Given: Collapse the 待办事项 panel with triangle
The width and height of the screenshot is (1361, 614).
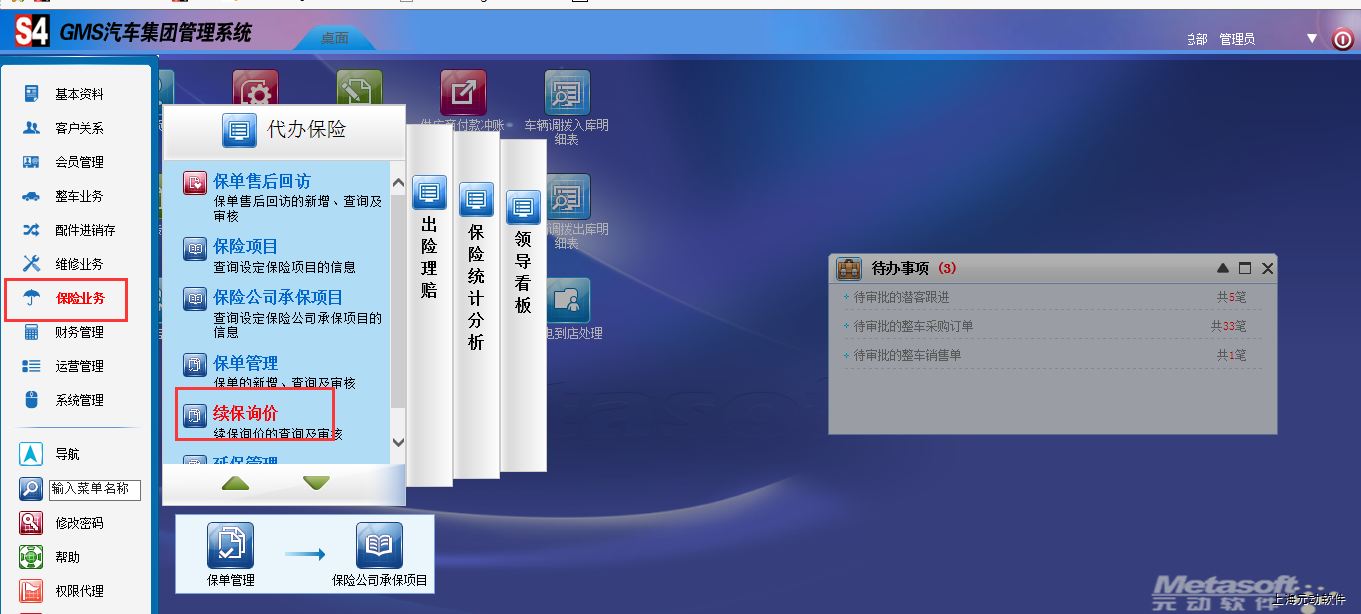Looking at the screenshot, I should pyautogui.click(x=1223, y=268).
